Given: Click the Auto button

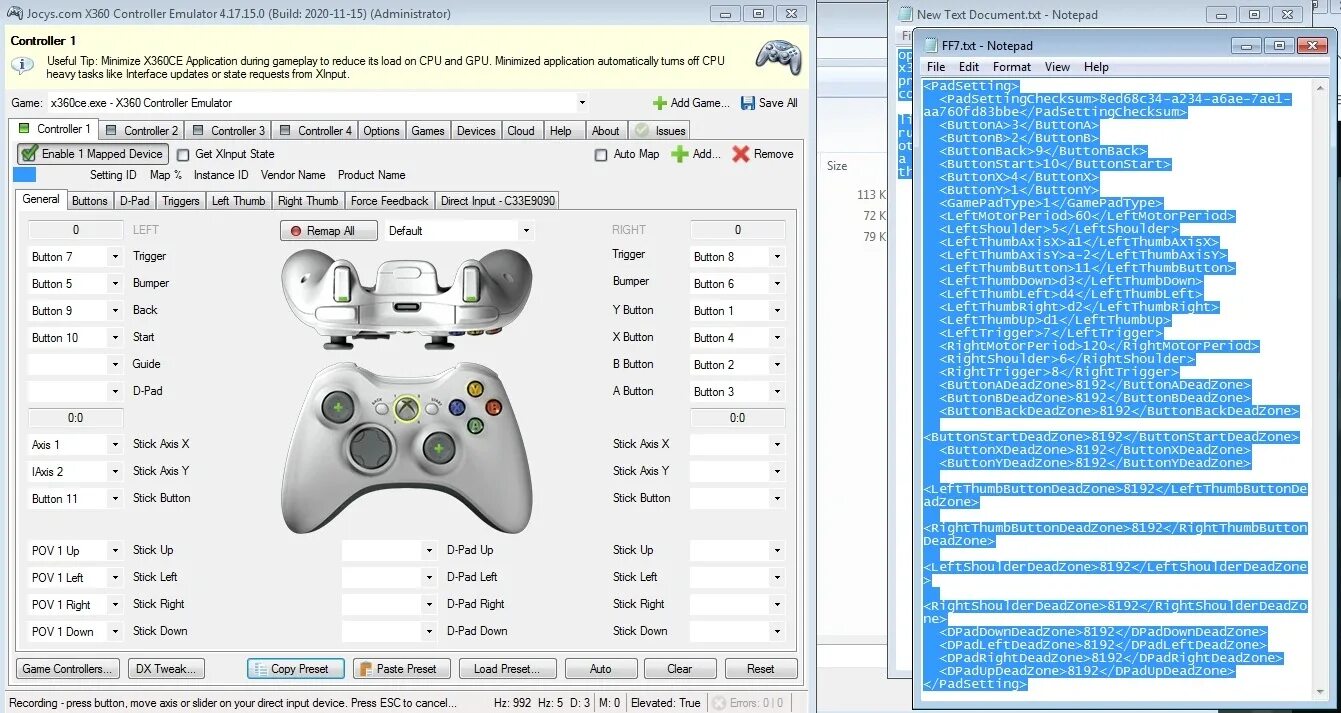Looking at the screenshot, I should pyautogui.click(x=601, y=669).
